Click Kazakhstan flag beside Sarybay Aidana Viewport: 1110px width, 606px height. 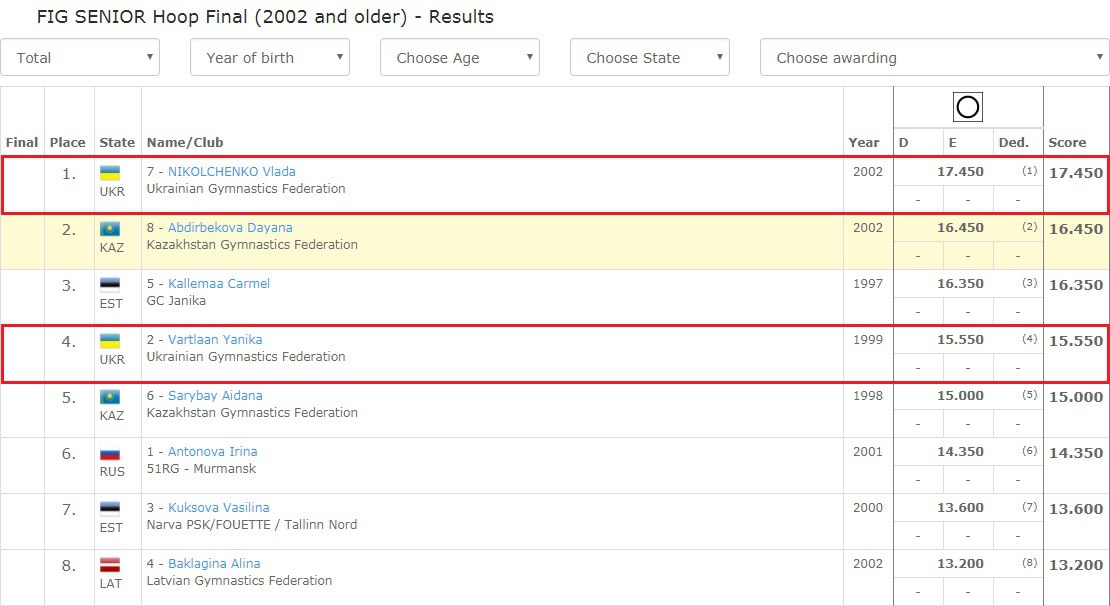pyautogui.click(x=112, y=397)
